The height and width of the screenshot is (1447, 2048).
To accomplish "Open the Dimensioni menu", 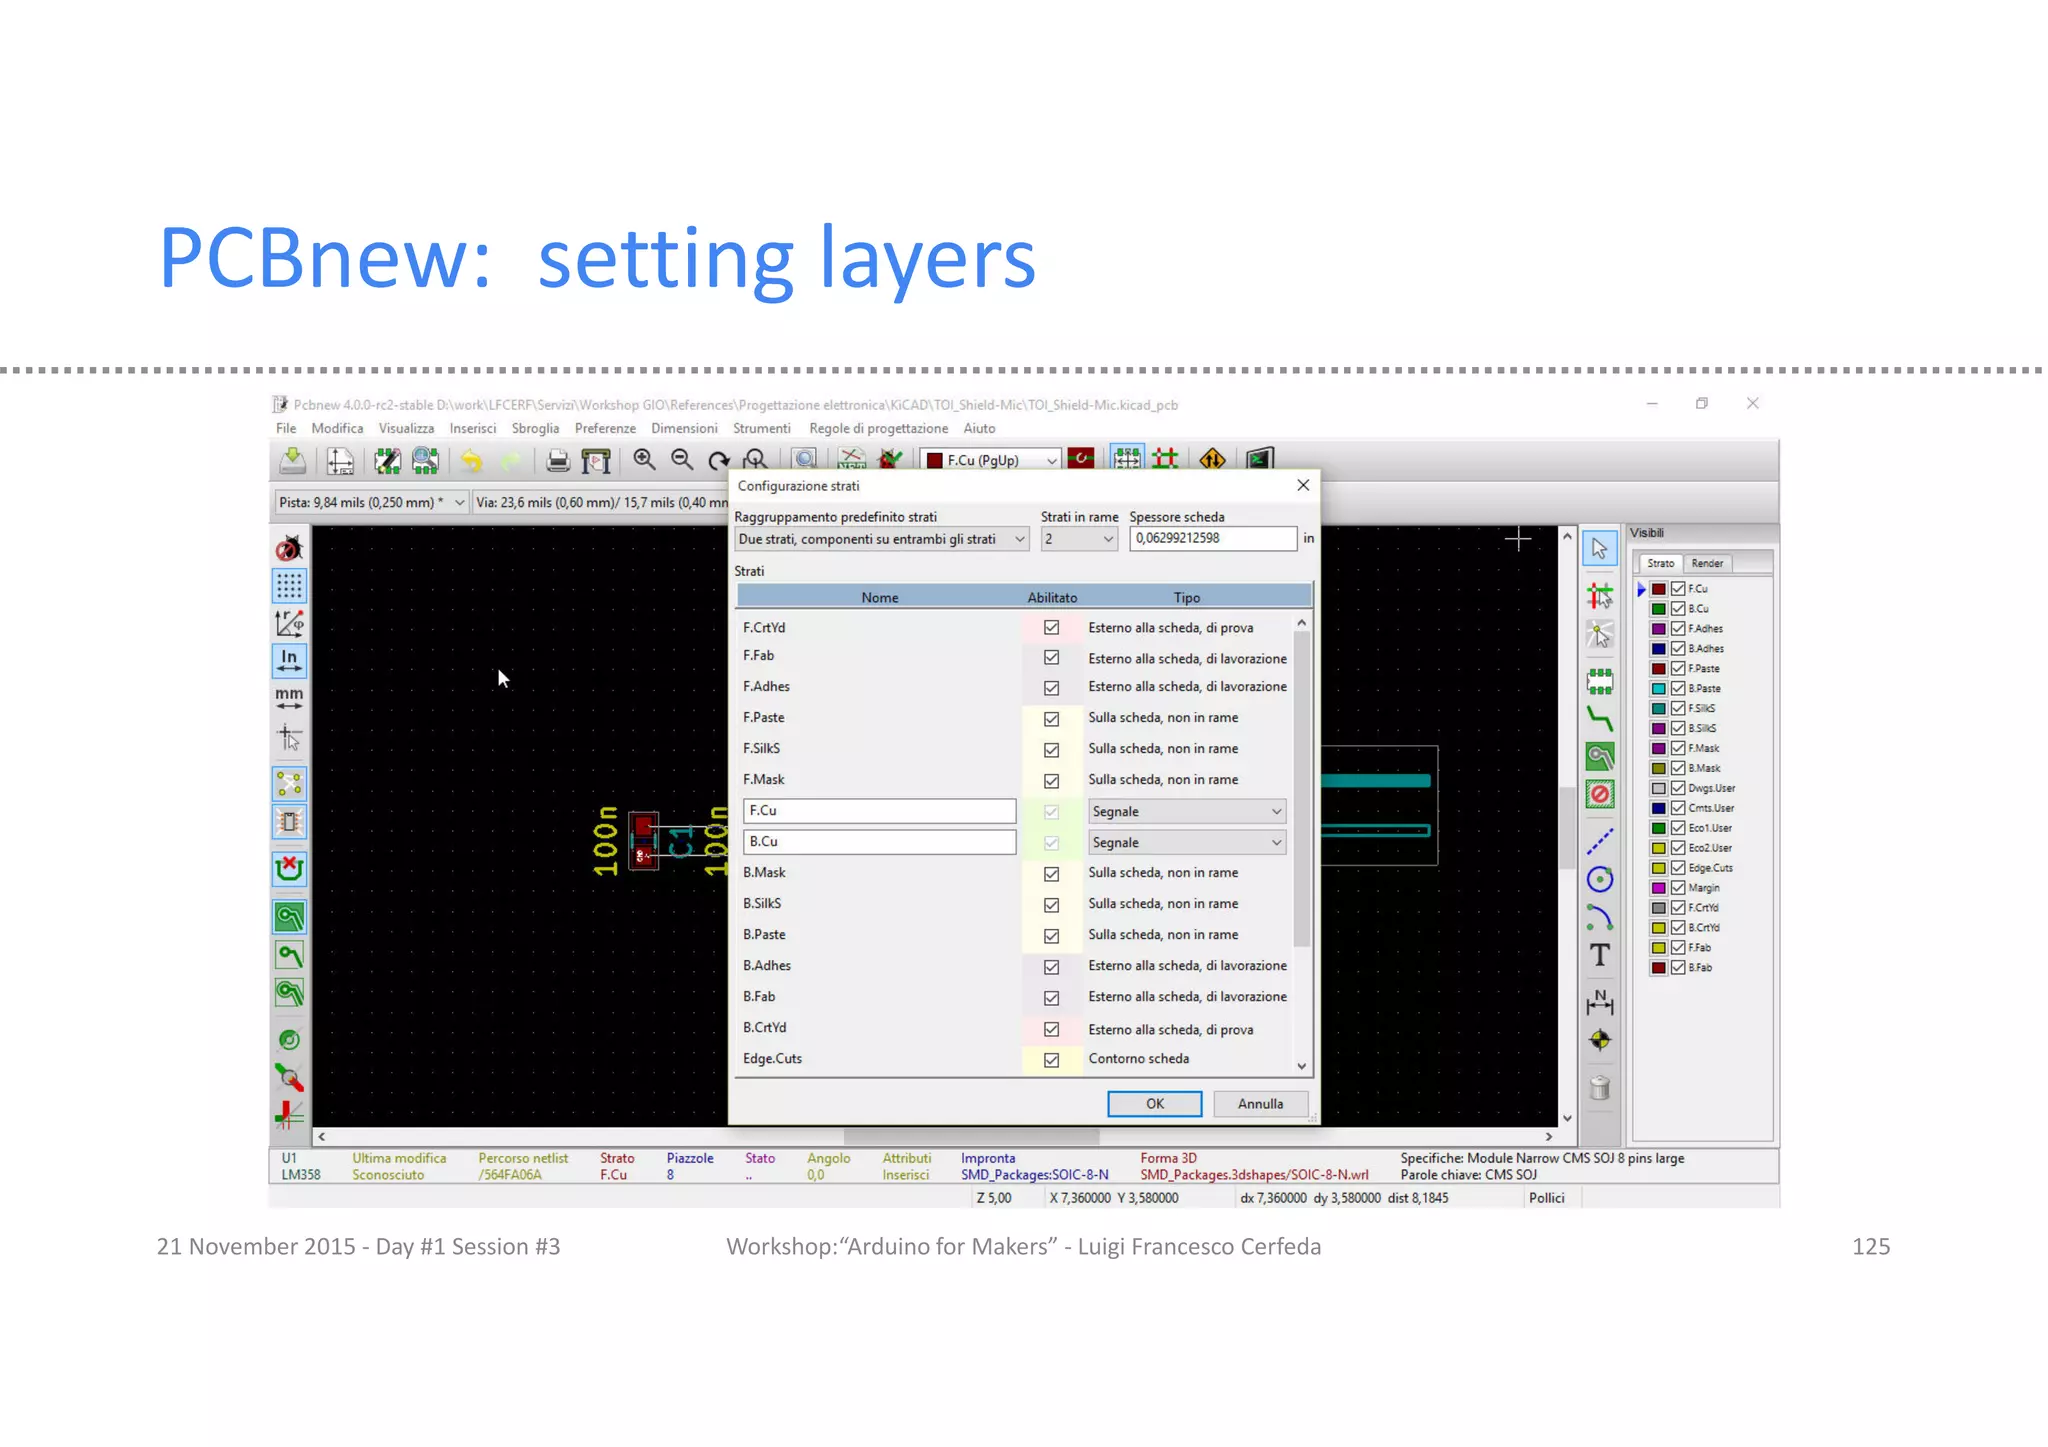I will point(684,428).
